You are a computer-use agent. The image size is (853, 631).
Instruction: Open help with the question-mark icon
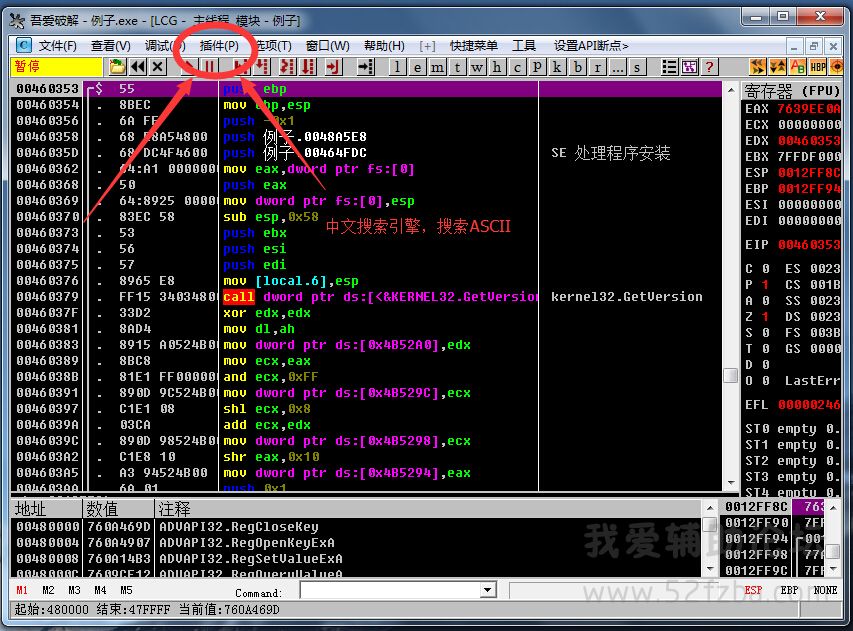[709, 67]
